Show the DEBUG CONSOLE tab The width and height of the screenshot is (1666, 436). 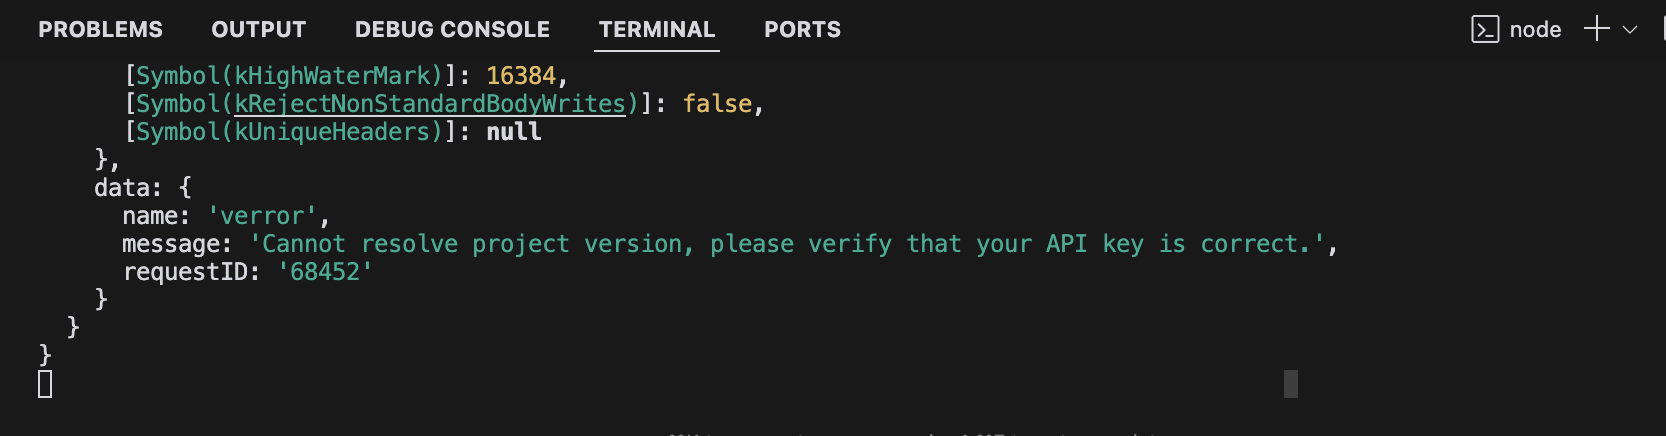[x=452, y=30]
